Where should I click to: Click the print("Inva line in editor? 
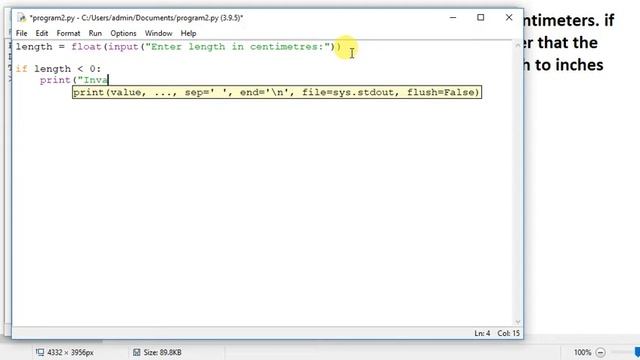[x=74, y=80]
